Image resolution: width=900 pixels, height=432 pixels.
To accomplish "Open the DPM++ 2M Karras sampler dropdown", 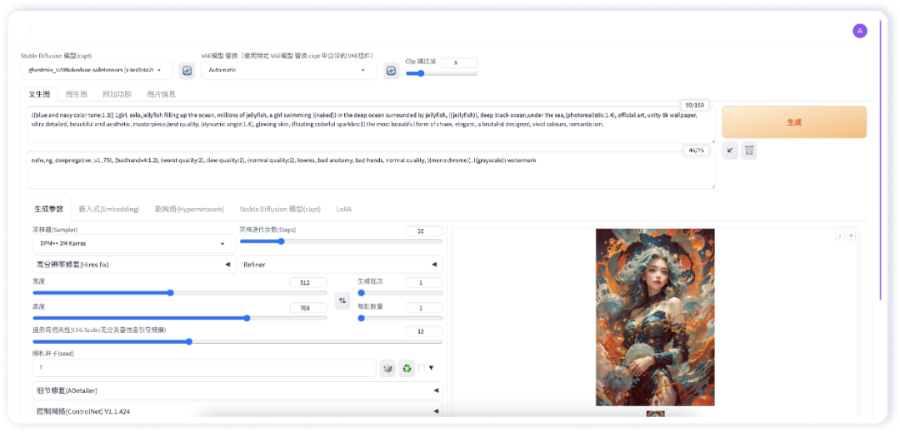I will [134, 243].
